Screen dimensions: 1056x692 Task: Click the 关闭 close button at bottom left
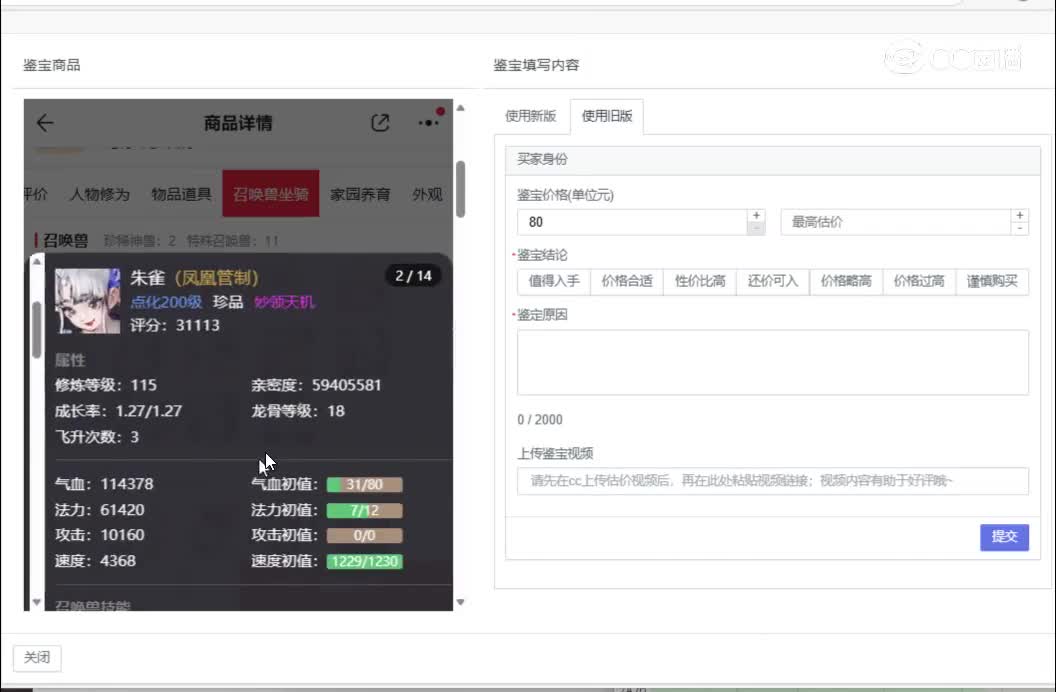click(36, 657)
